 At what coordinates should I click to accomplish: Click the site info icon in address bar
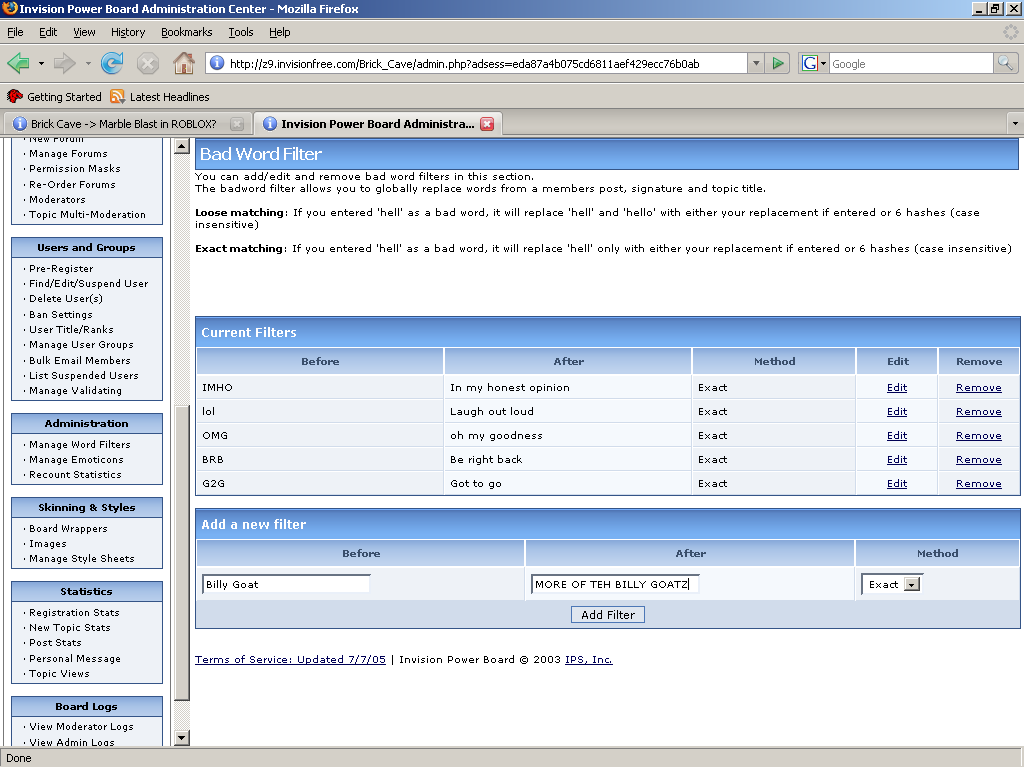pyautogui.click(x=217, y=63)
